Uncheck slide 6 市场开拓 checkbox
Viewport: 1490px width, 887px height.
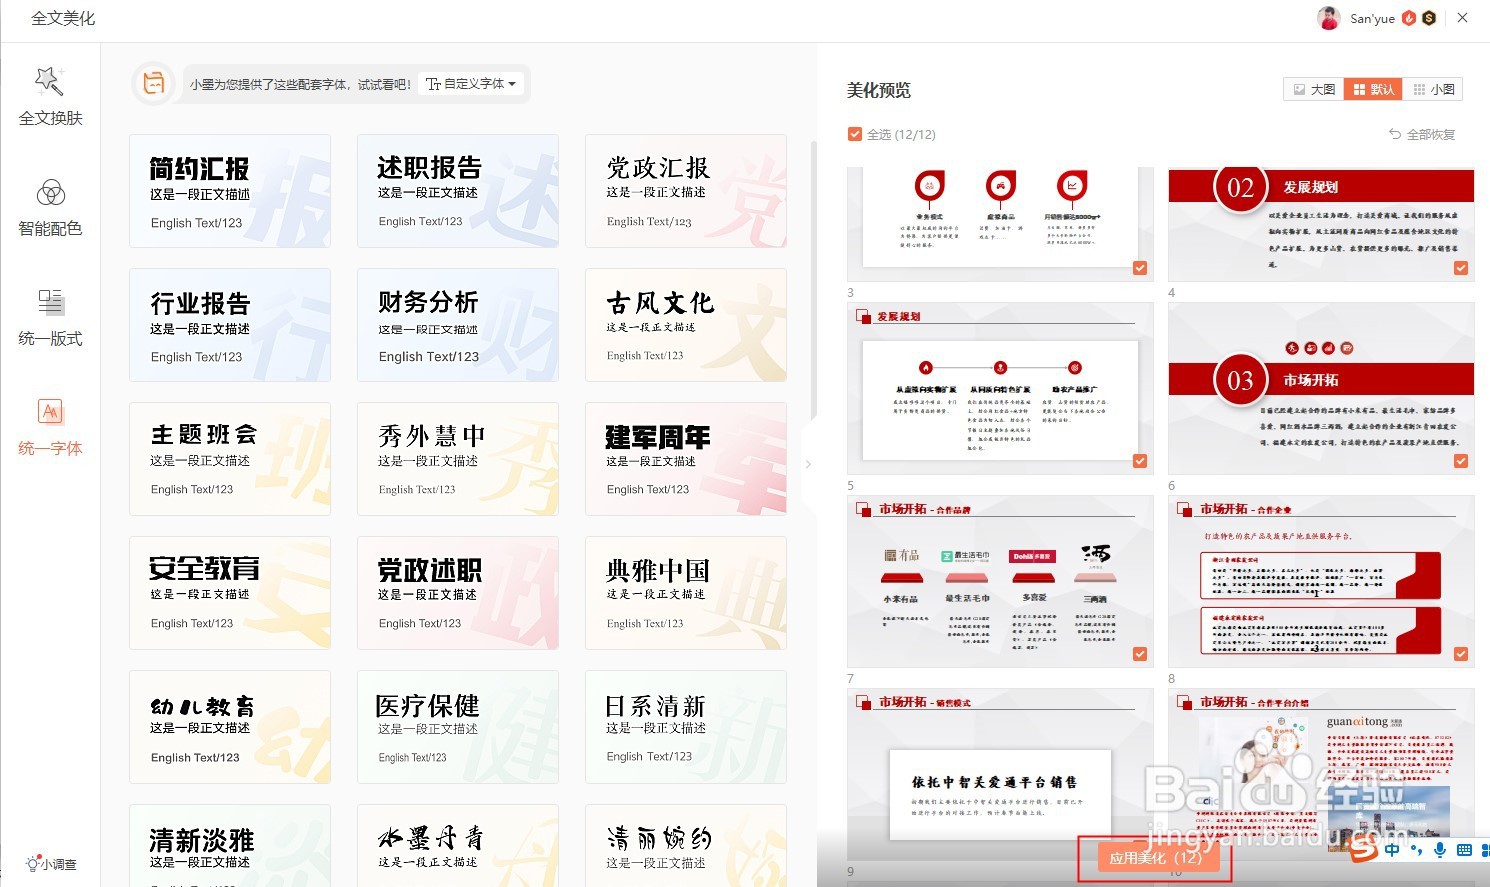point(1461,461)
